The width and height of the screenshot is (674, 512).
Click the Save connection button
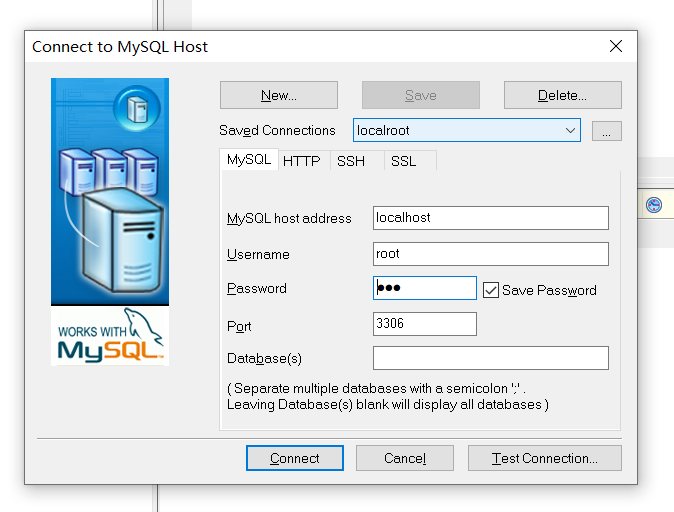coord(420,95)
